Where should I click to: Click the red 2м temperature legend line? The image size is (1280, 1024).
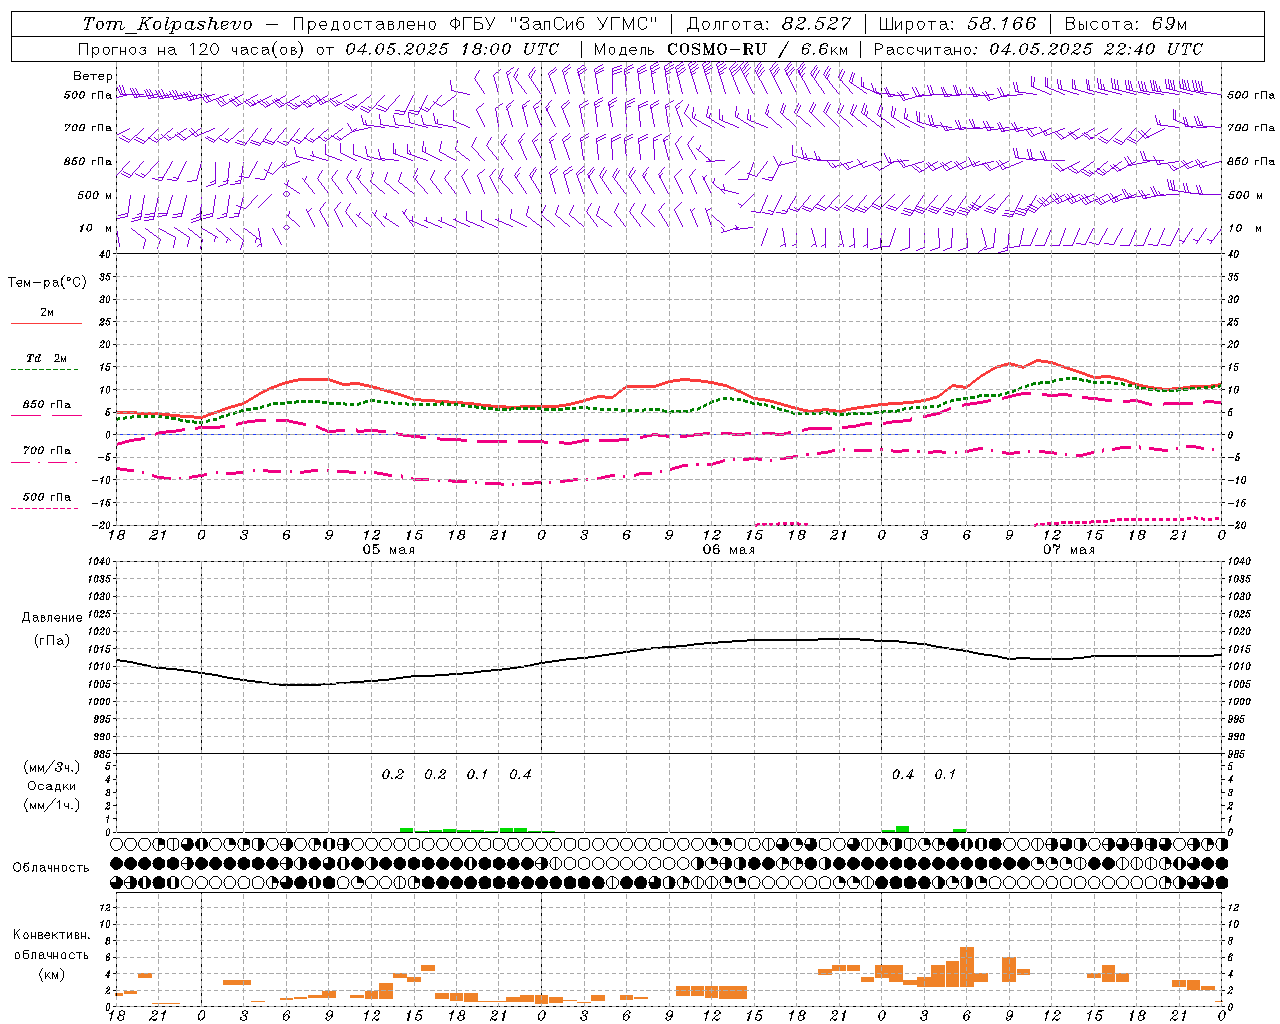pos(46,323)
